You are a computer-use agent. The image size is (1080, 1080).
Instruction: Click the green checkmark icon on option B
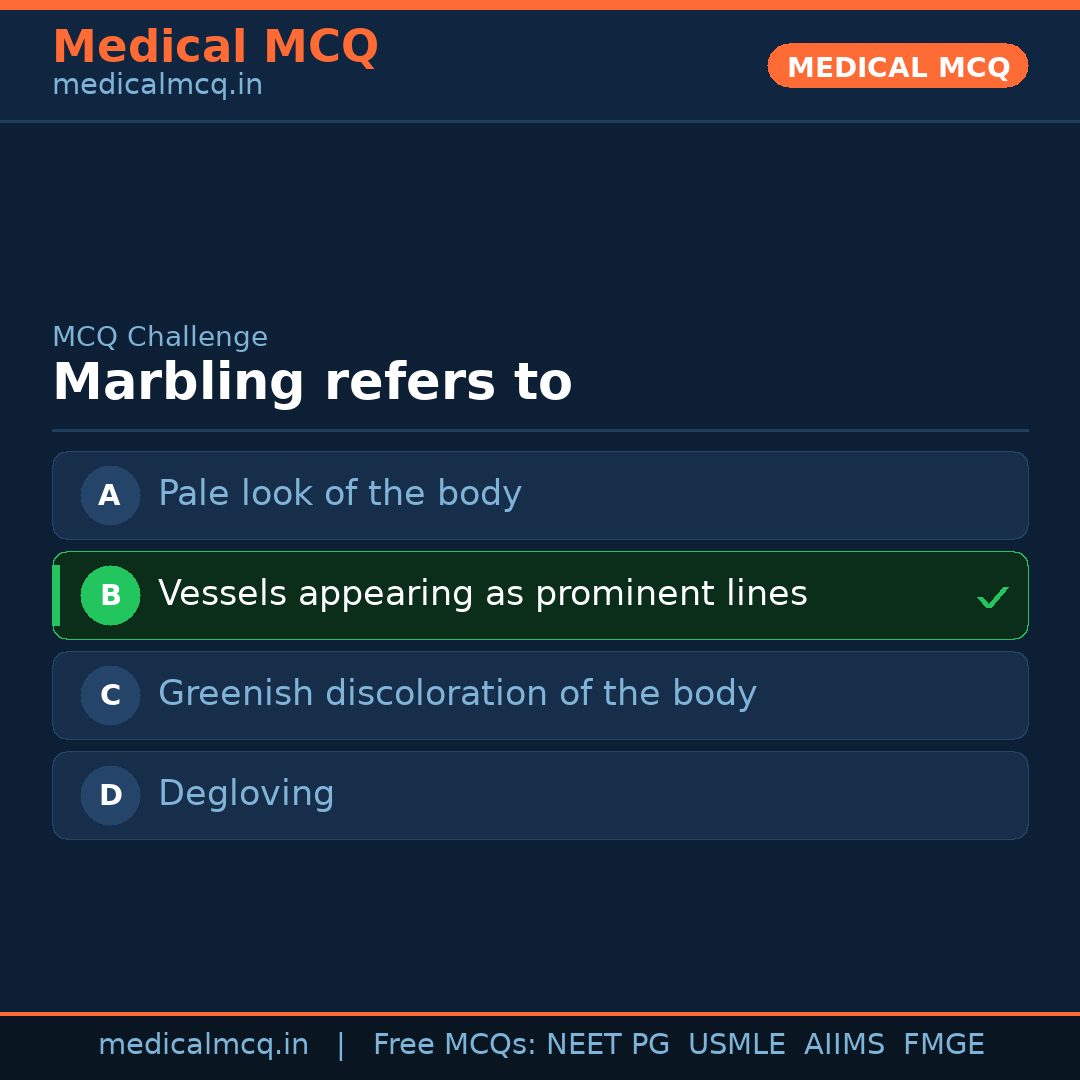(x=992, y=598)
